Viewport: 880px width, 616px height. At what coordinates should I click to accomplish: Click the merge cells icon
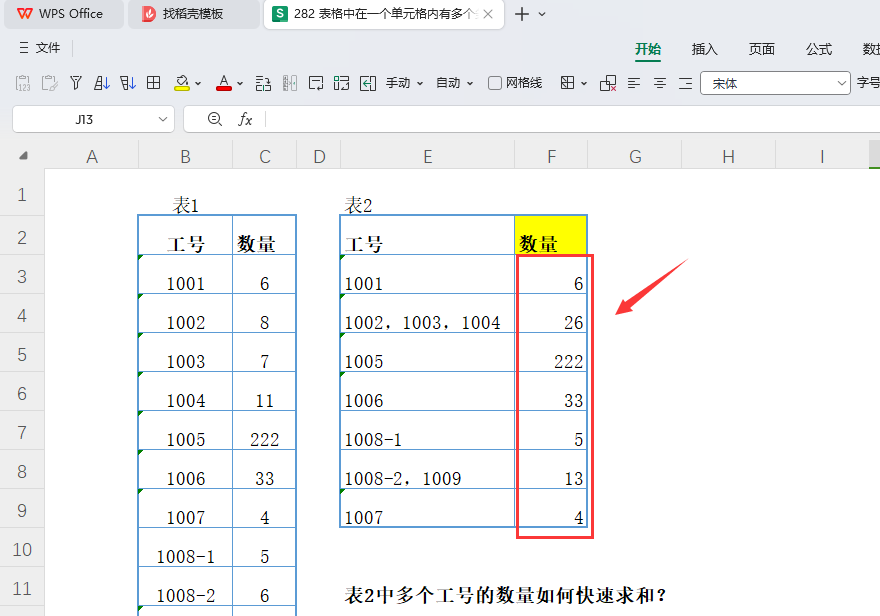(x=341, y=84)
